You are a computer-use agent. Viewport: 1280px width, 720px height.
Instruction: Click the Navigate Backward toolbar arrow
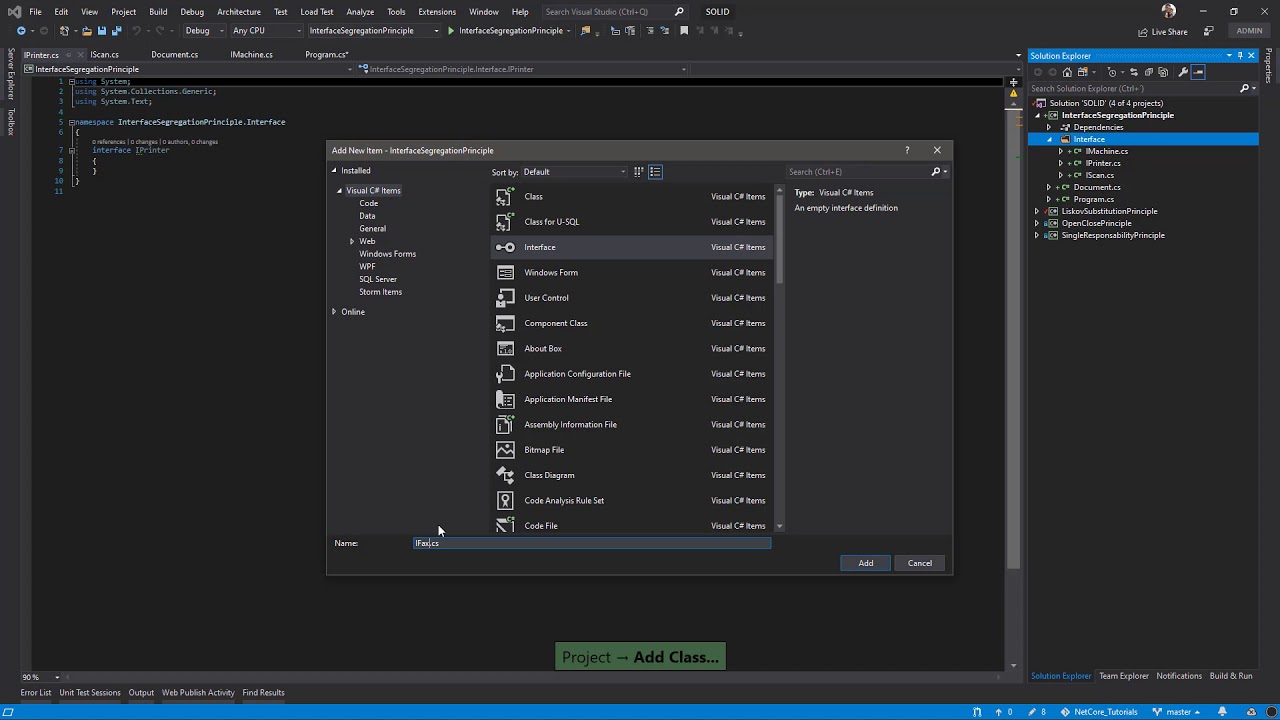pyautogui.click(x=21, y=31)
